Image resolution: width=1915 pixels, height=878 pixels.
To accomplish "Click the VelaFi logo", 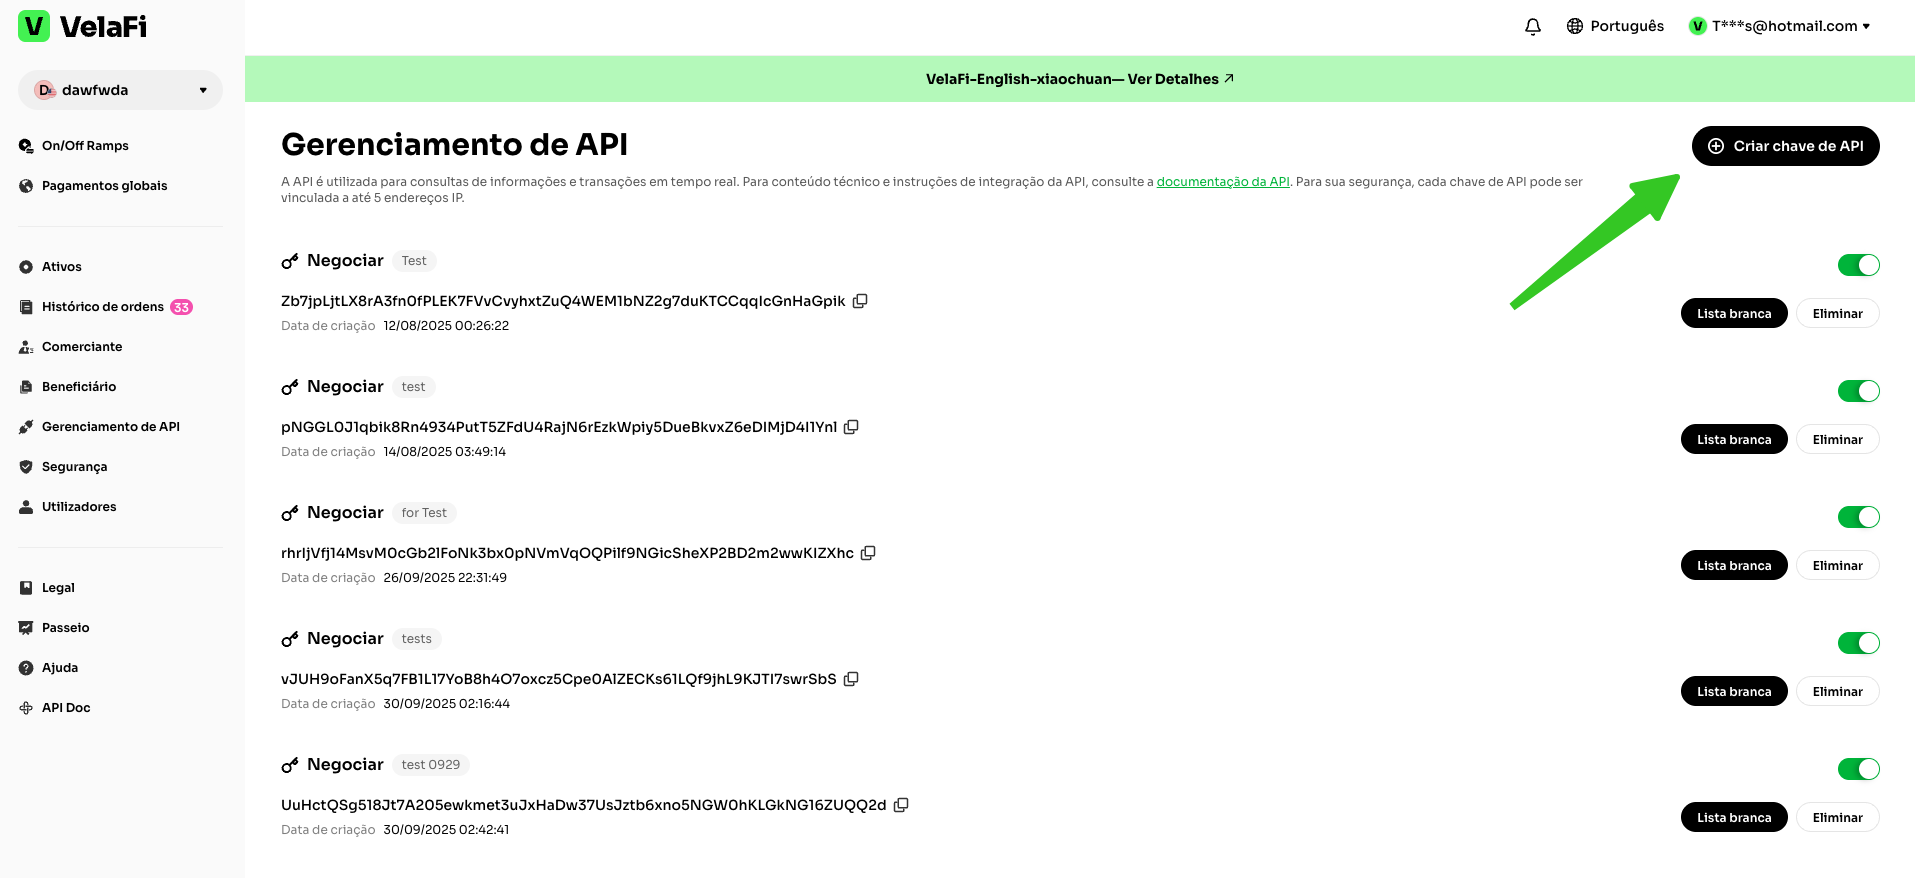I will (83, 27).
